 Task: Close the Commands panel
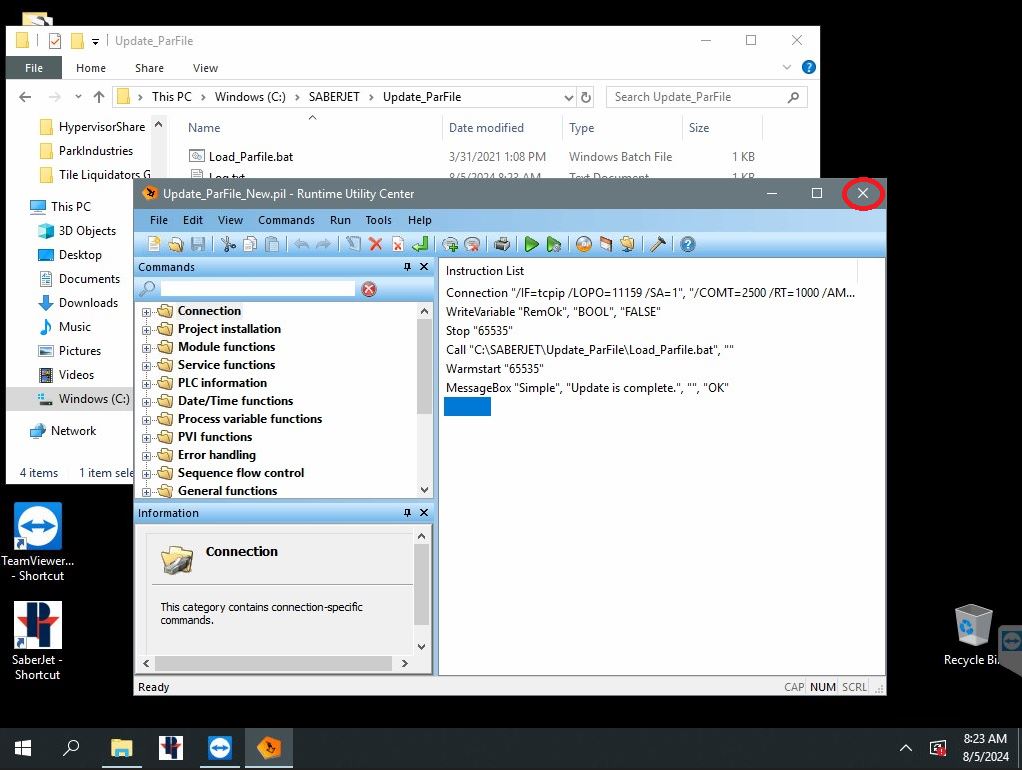(x=424, y=267)
